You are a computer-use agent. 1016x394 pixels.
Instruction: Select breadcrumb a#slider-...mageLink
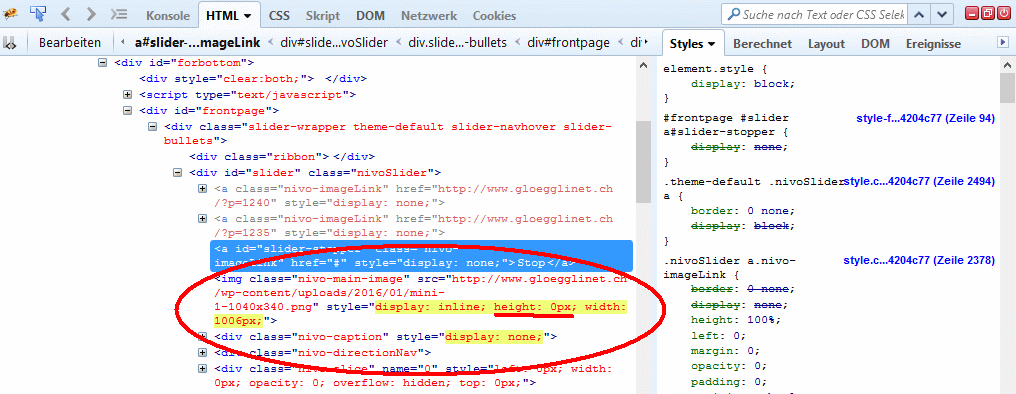(198, 43)
